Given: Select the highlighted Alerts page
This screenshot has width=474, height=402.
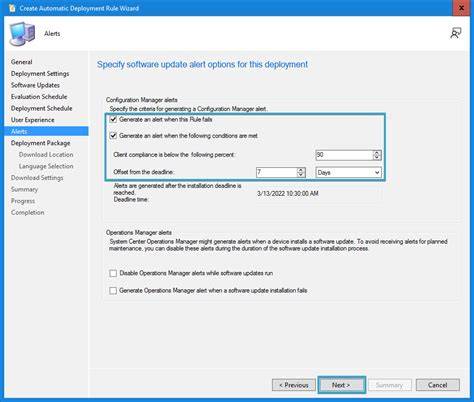Looking at the screenshot, I should point(46,131).
